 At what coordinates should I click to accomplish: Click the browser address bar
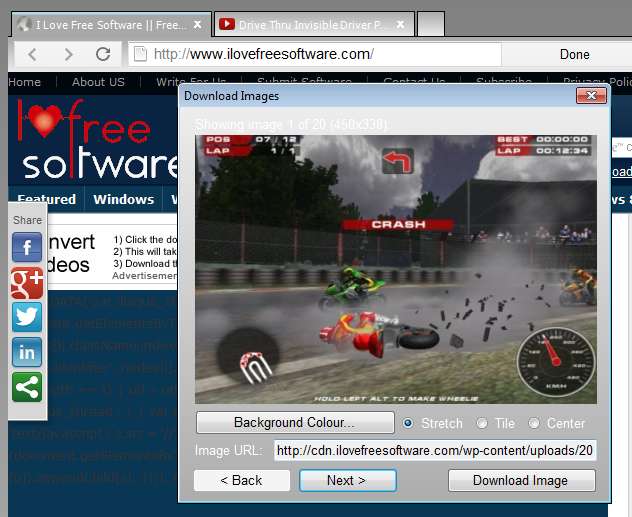click(x=314, y=54)
